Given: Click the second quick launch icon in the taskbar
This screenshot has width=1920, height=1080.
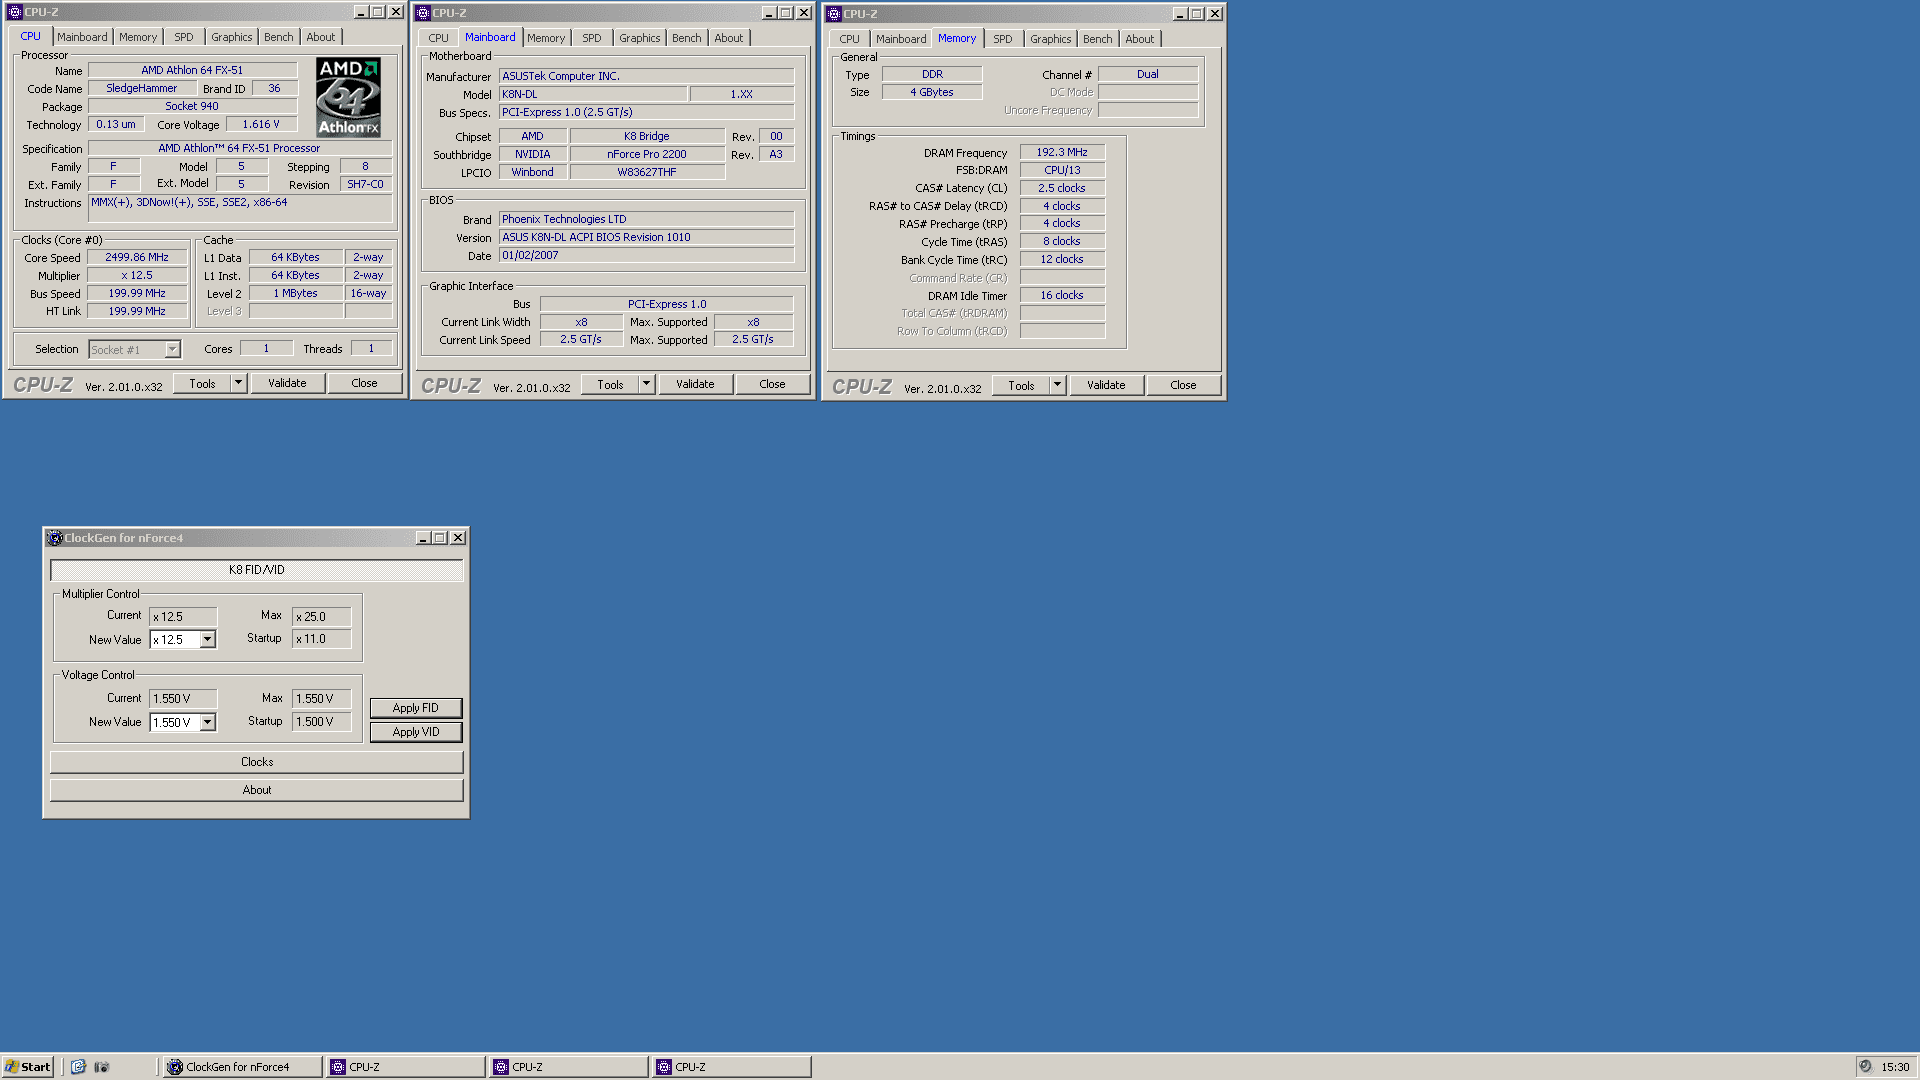Looking at the screenshot, I should click(102, 1067).
